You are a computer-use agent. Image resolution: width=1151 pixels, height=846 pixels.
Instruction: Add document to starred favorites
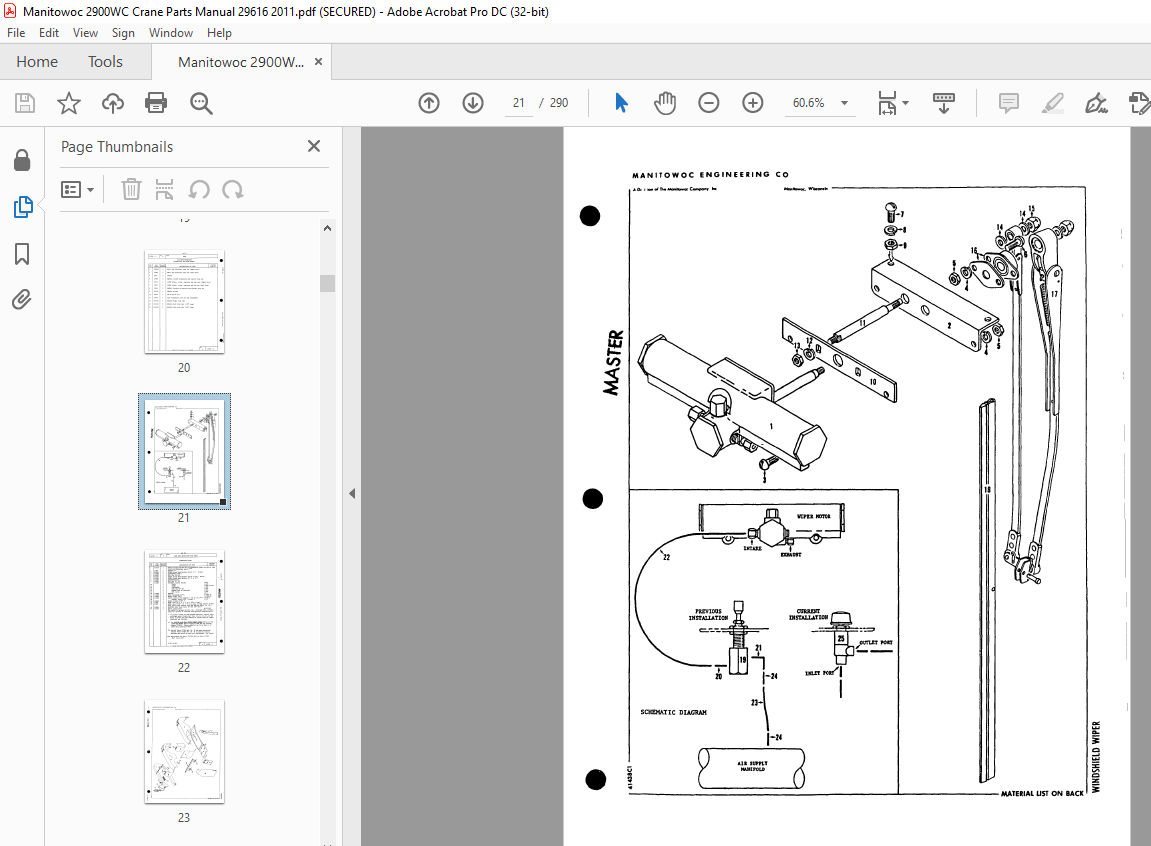point(69,103)
